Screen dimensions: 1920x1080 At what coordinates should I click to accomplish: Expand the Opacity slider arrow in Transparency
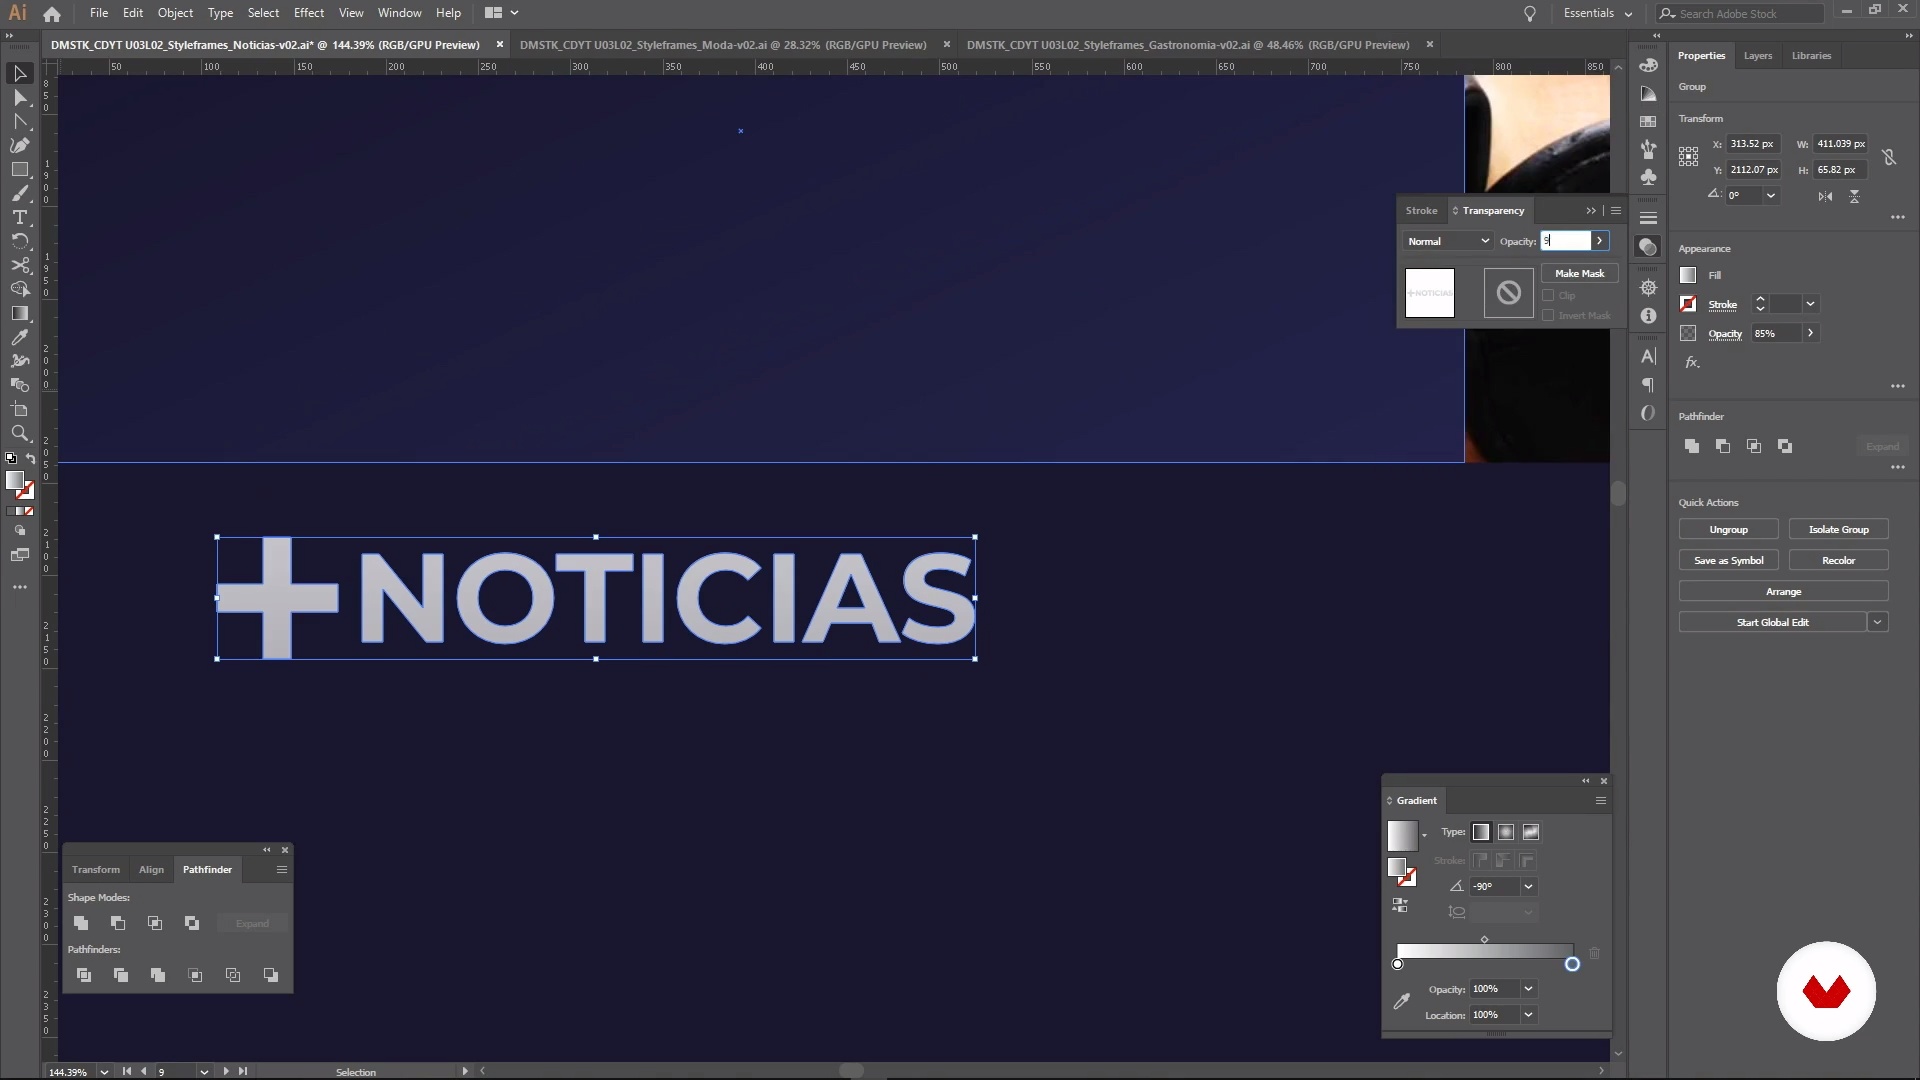click(x=1599, y=241)
